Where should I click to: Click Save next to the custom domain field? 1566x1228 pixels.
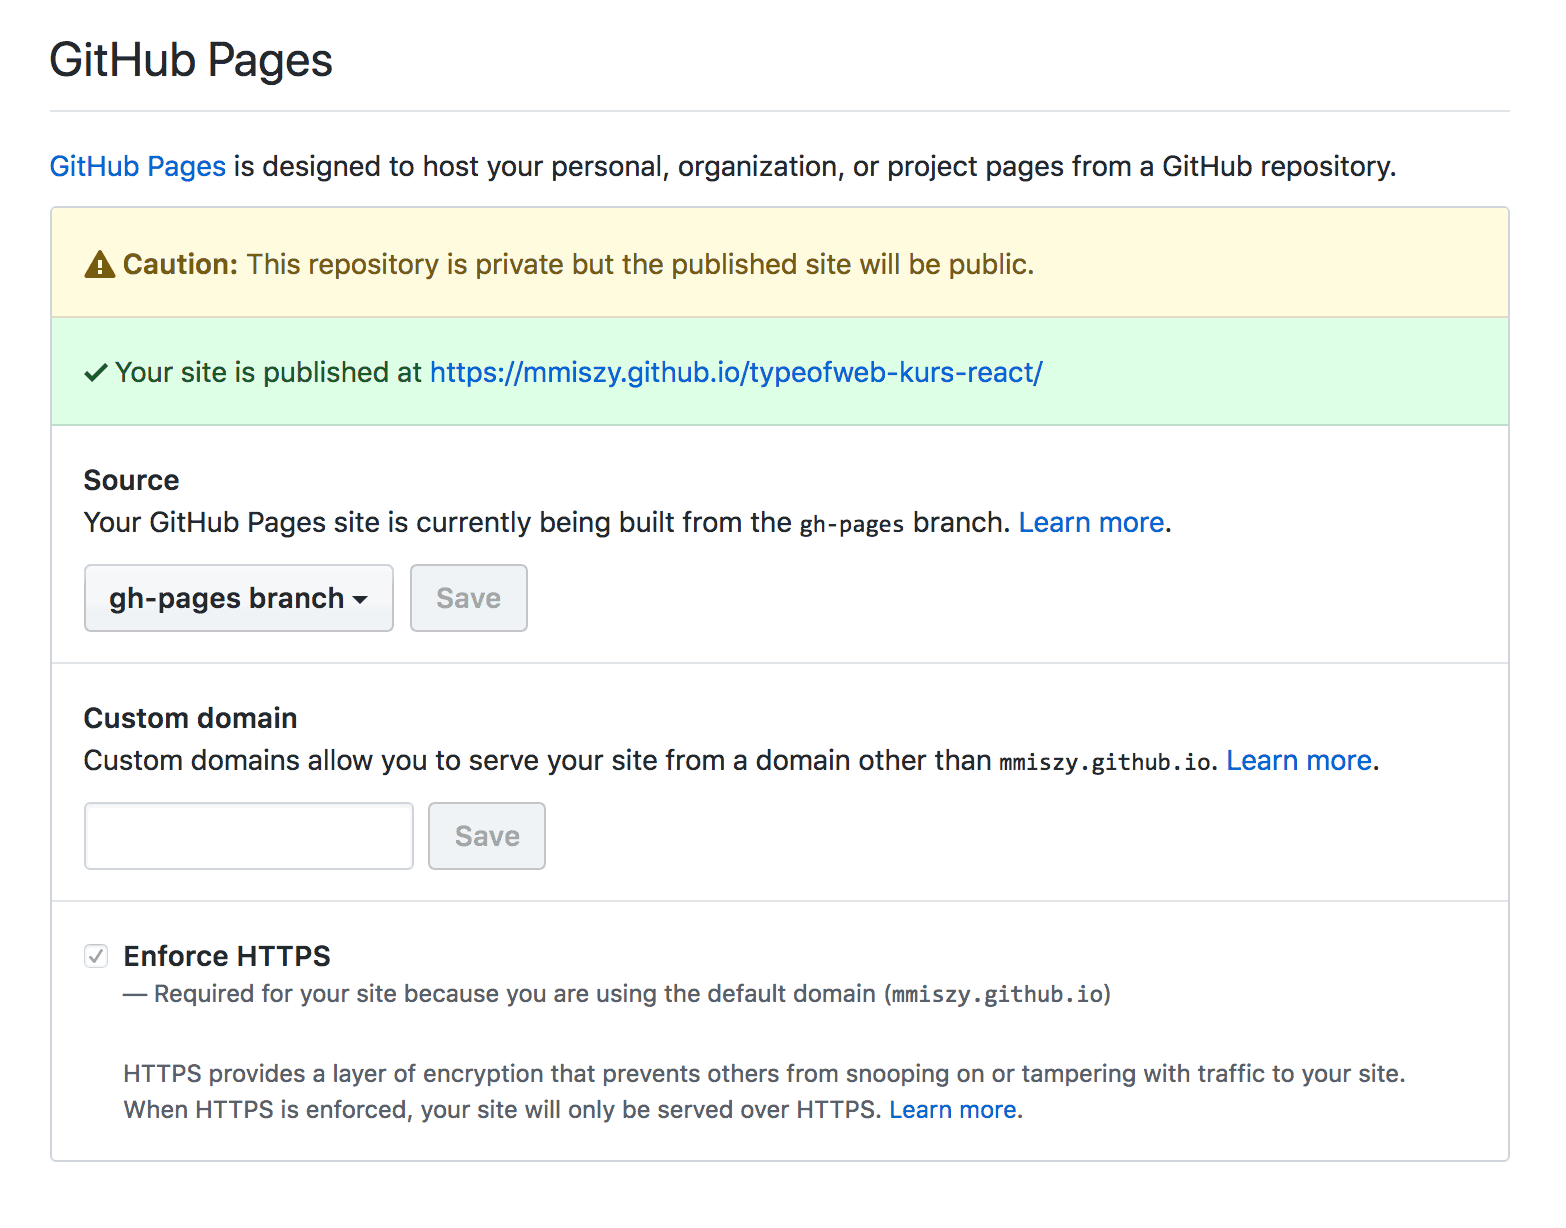tap(486, 836)
